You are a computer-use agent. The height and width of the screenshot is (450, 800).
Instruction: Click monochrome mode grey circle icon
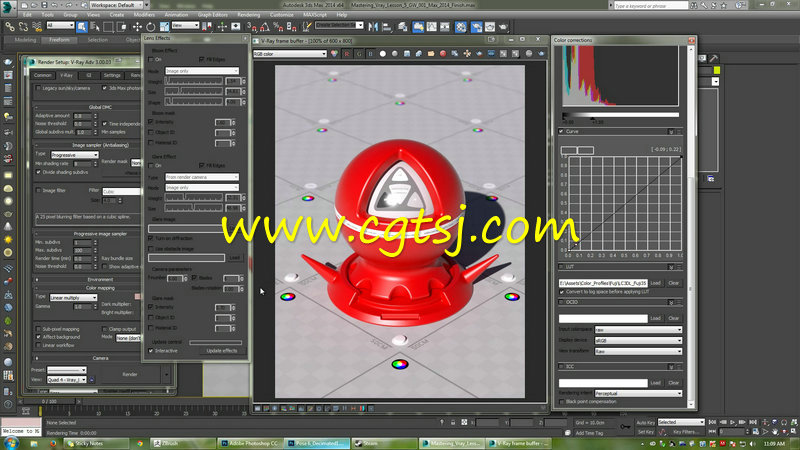click(394, 54)
